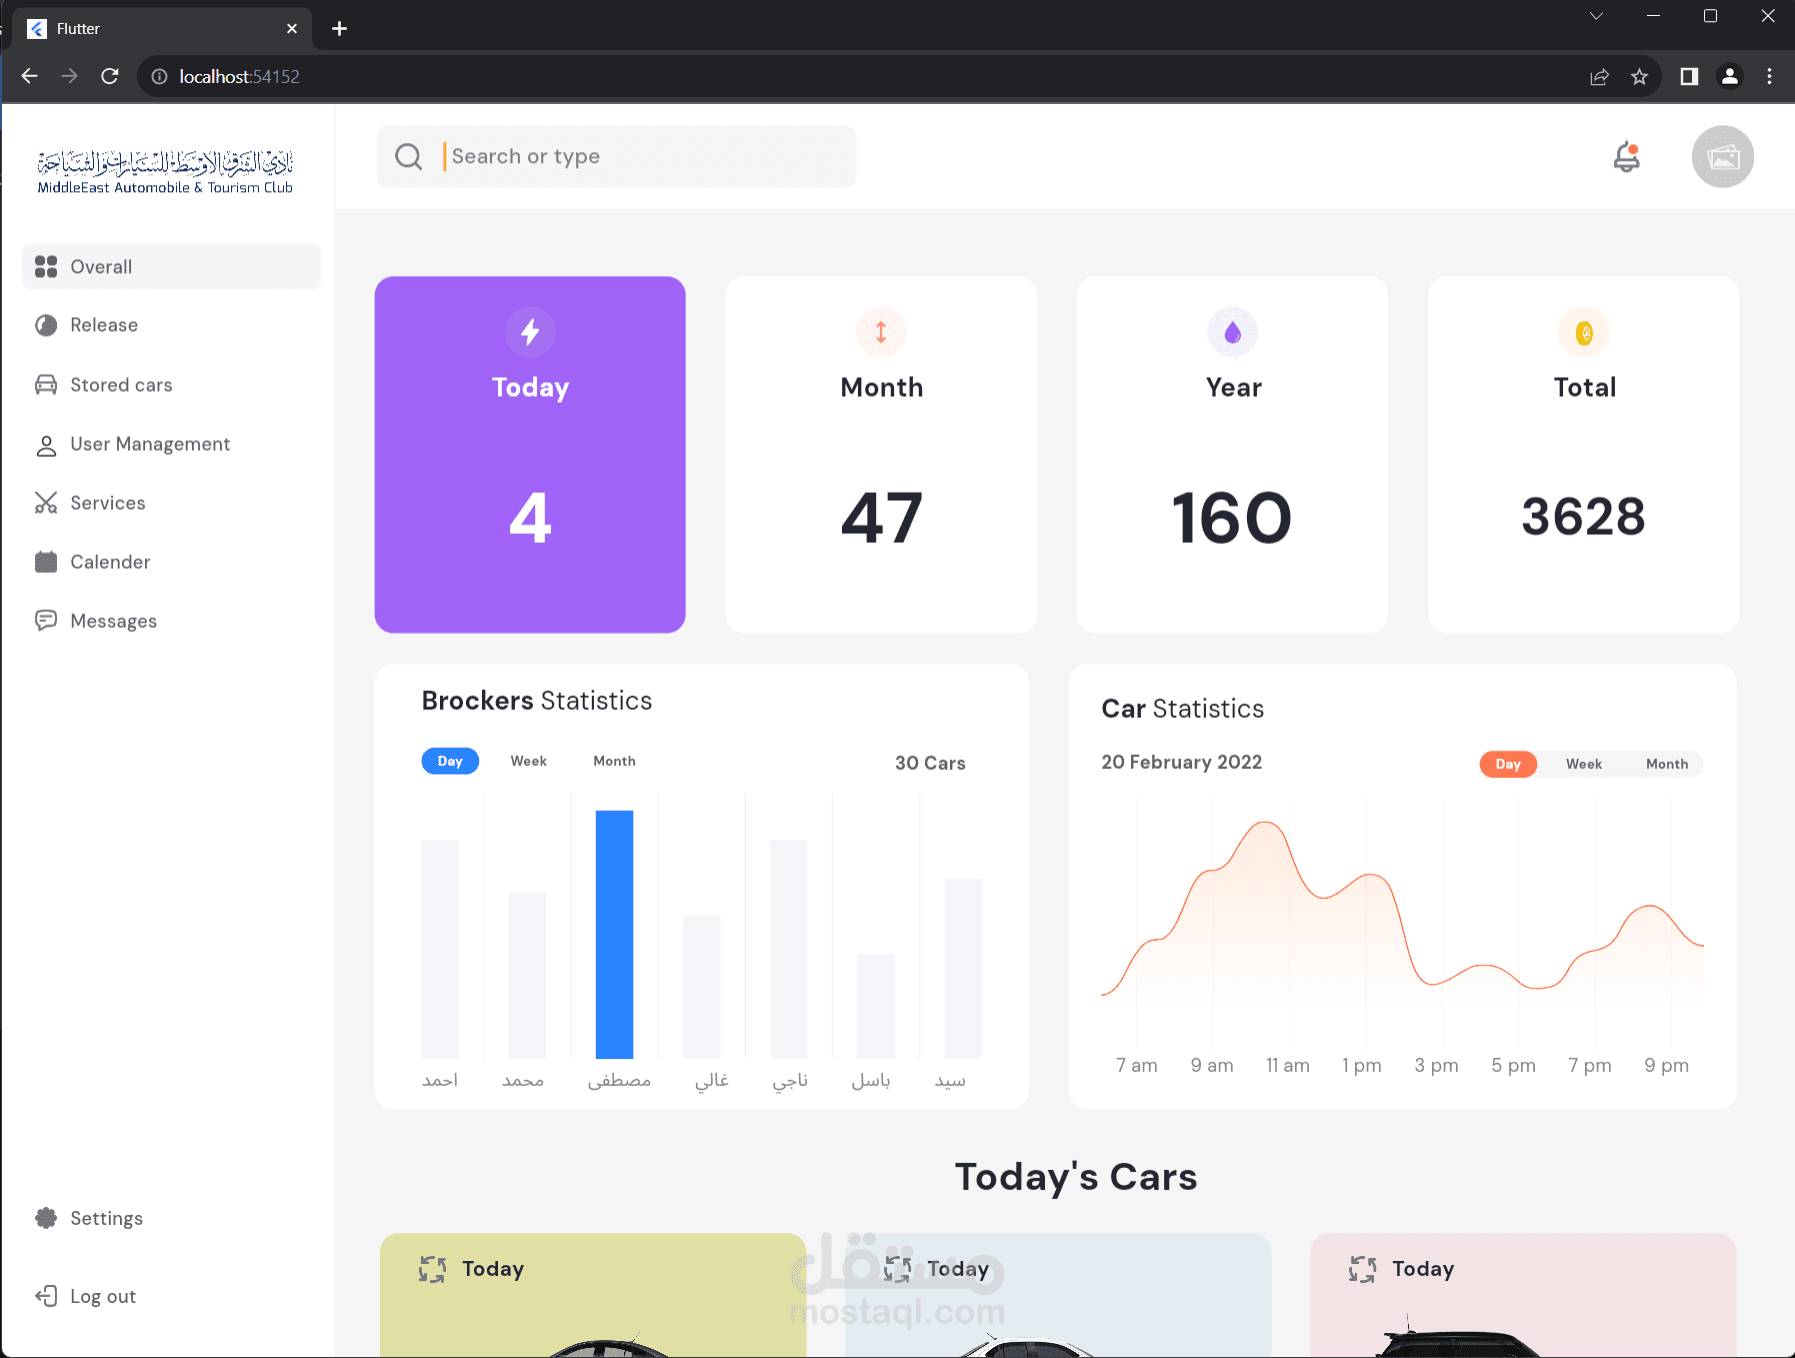Click the Settings gear icon
This screenshot has height=1358, width=1795.
click(x=46, y=1218)
